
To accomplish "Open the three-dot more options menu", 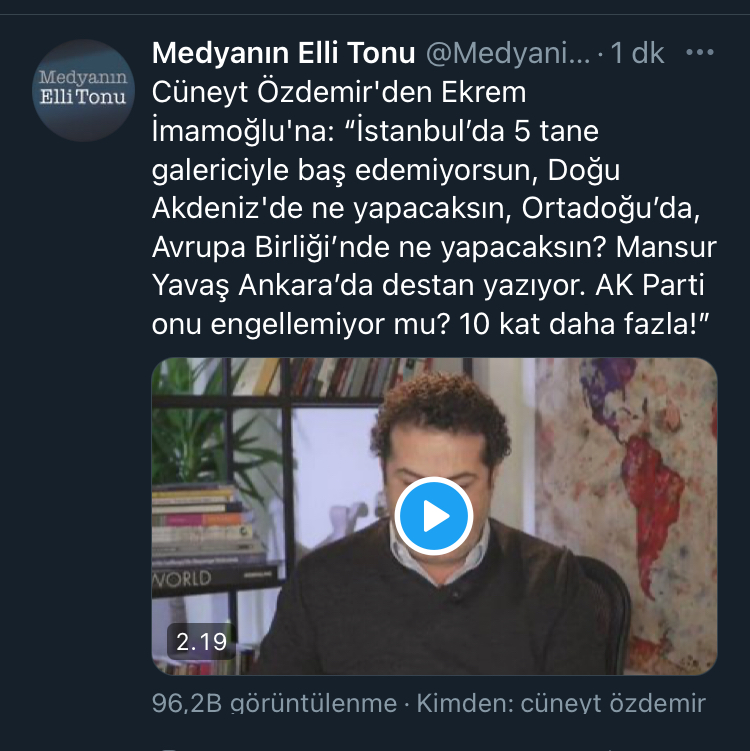I will click(x=700, y=52).
